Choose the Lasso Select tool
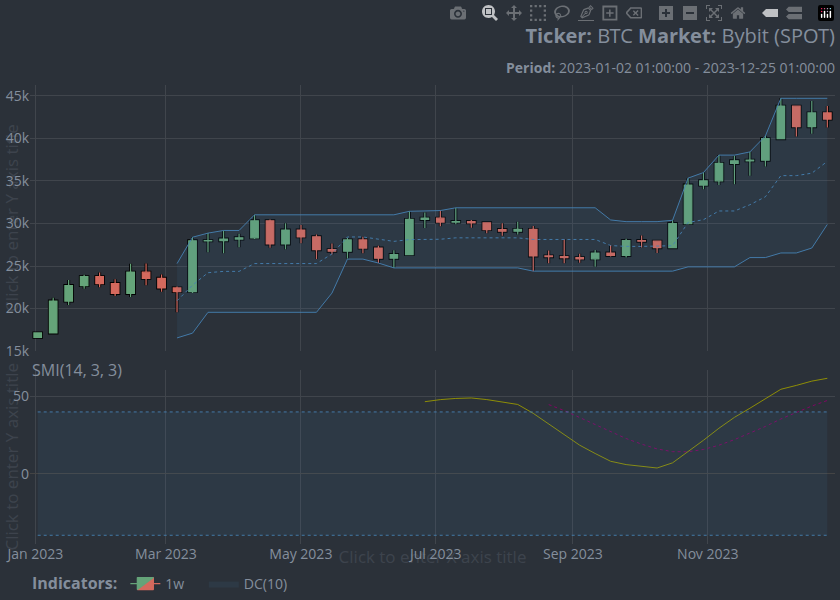 [x=562, y=13]
